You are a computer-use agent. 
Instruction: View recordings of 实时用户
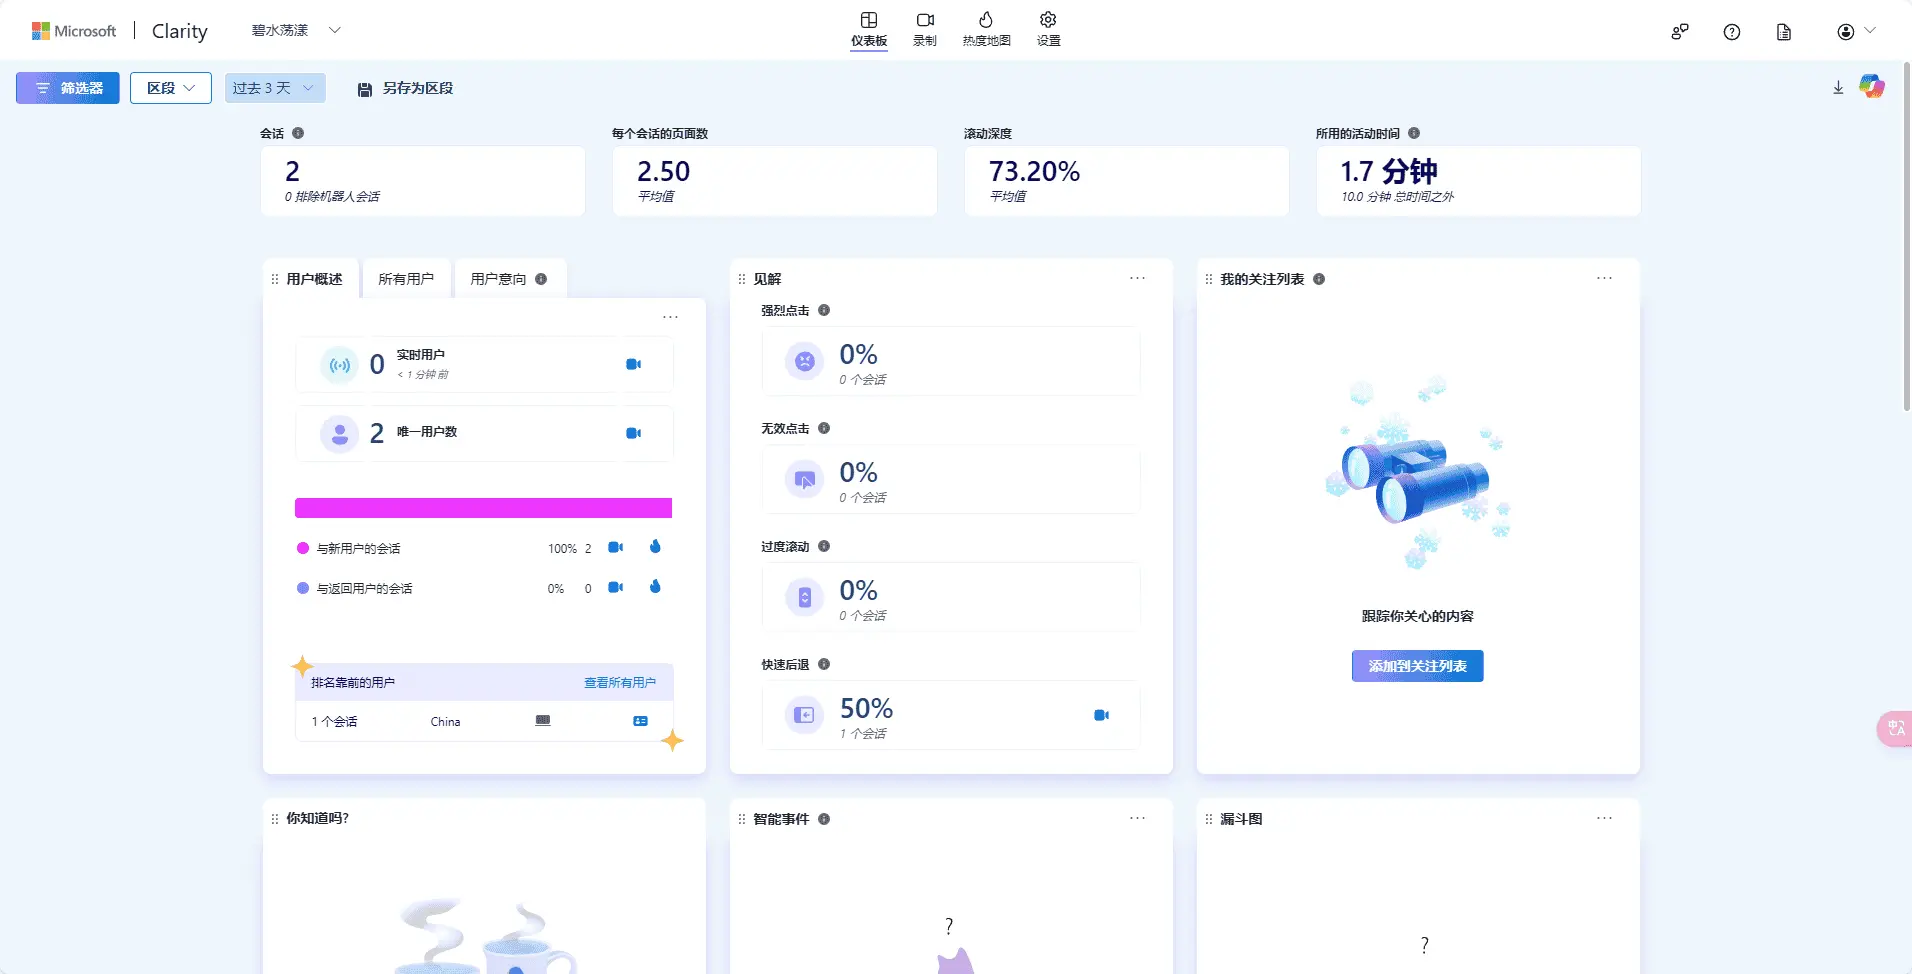(633, 364)
